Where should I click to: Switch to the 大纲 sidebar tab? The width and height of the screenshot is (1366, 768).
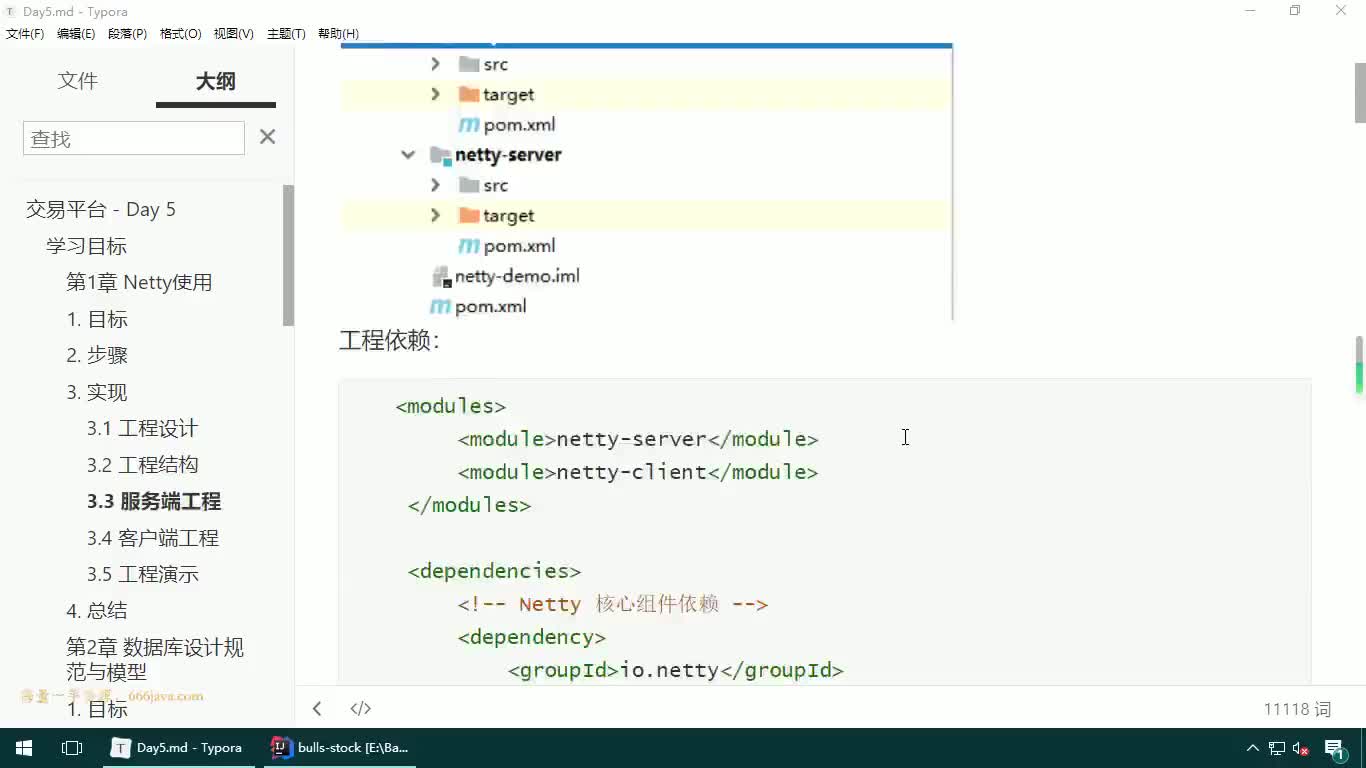click(216, 81)
